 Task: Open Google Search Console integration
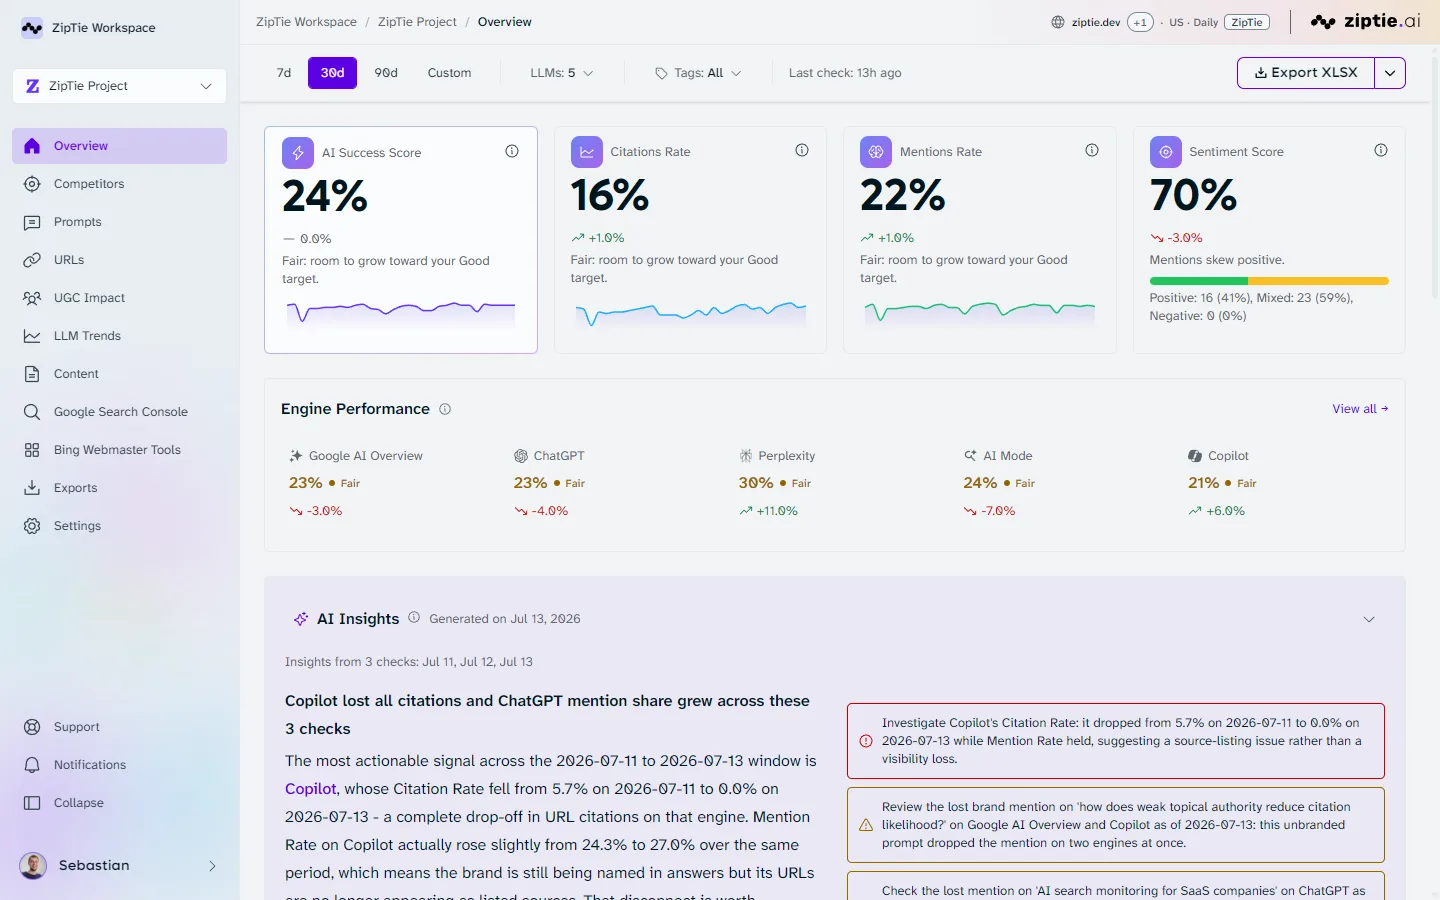(x=119, y=412)
